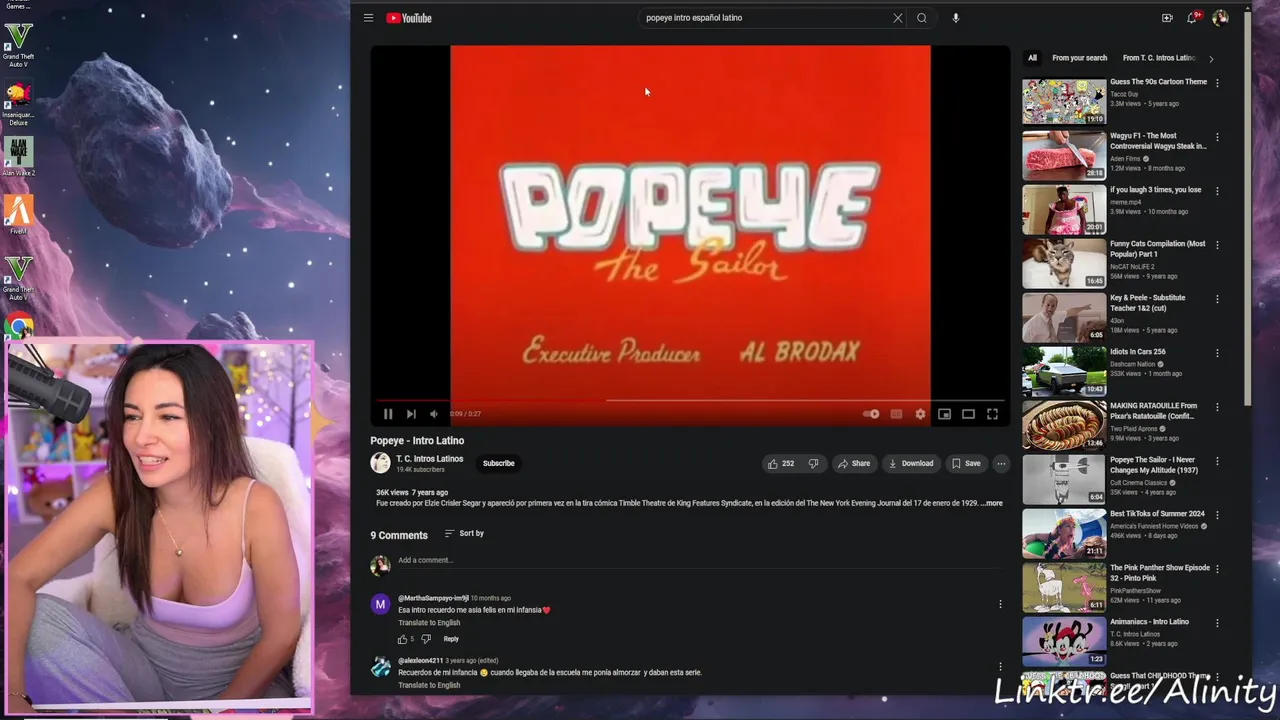Open options menu on MarthaSampayo's comment
This screenshot has height=720, width=1280.
coord(1000,604)
